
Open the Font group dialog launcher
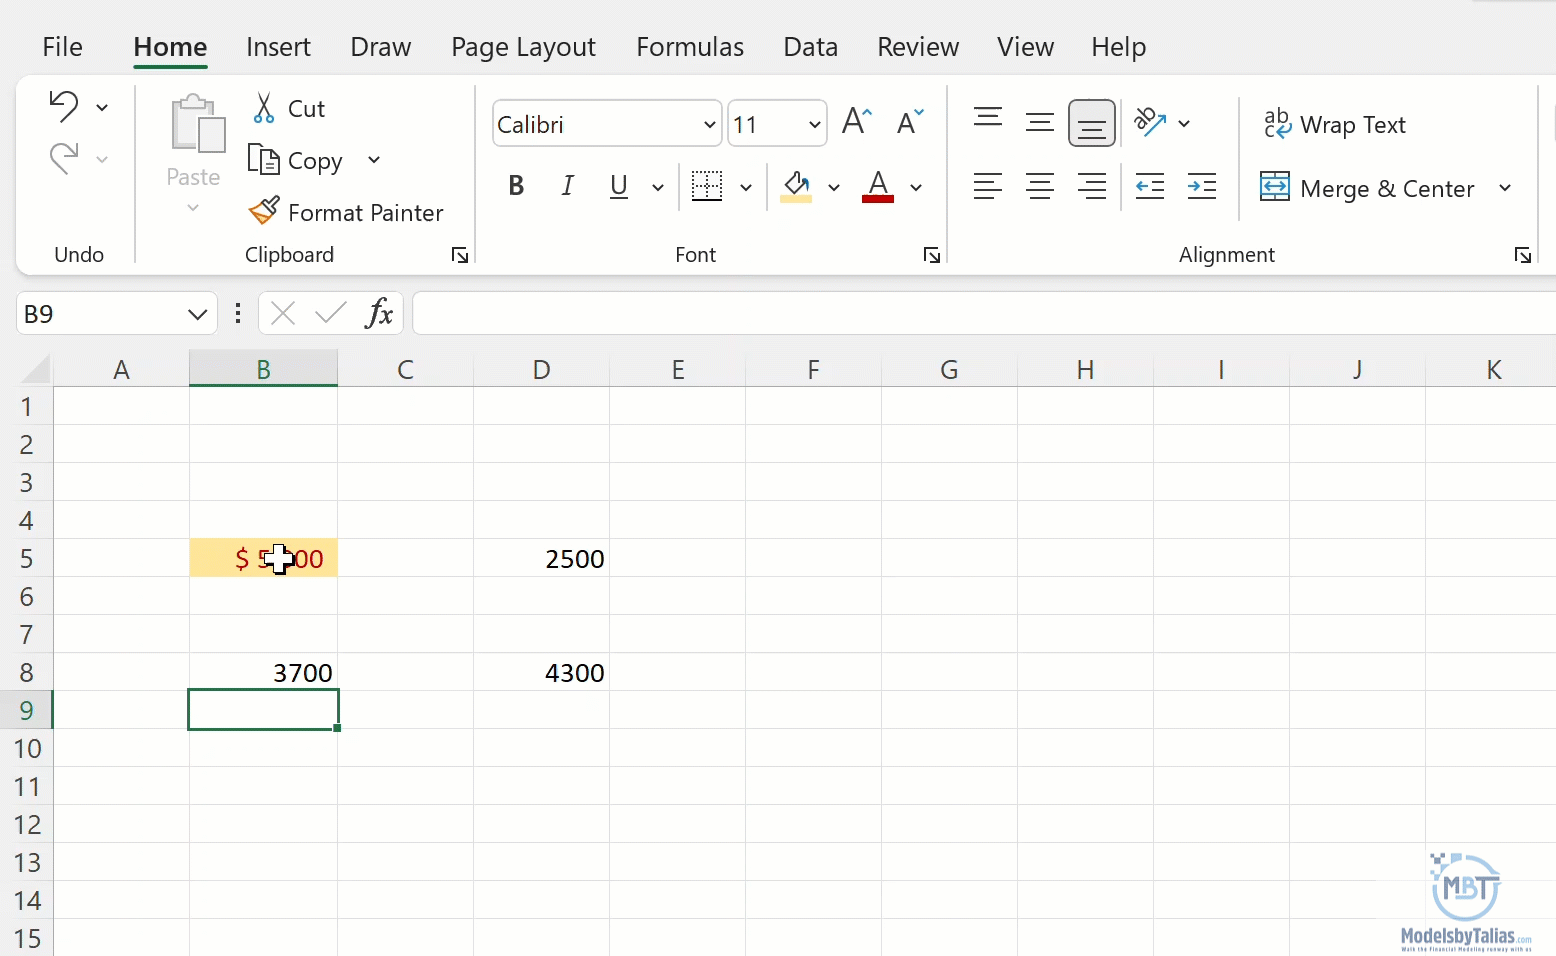point(931,255)
